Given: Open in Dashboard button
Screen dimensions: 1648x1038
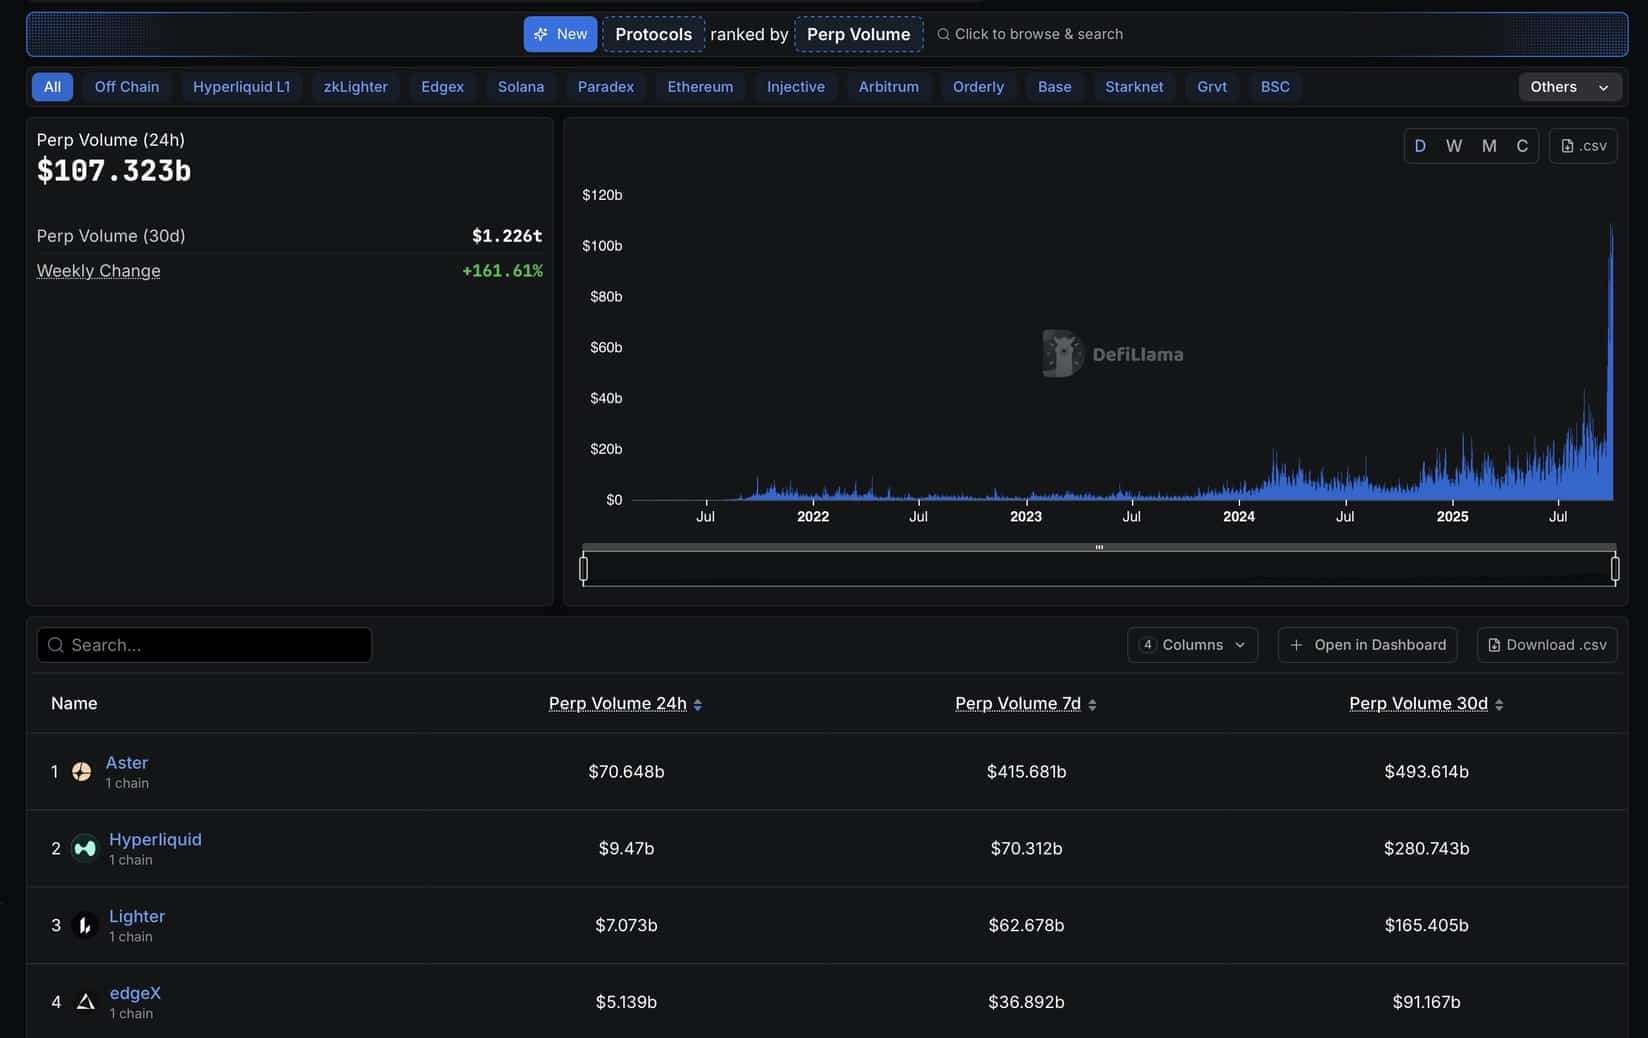Looking at the screenshot, I should pos(1367,645).
